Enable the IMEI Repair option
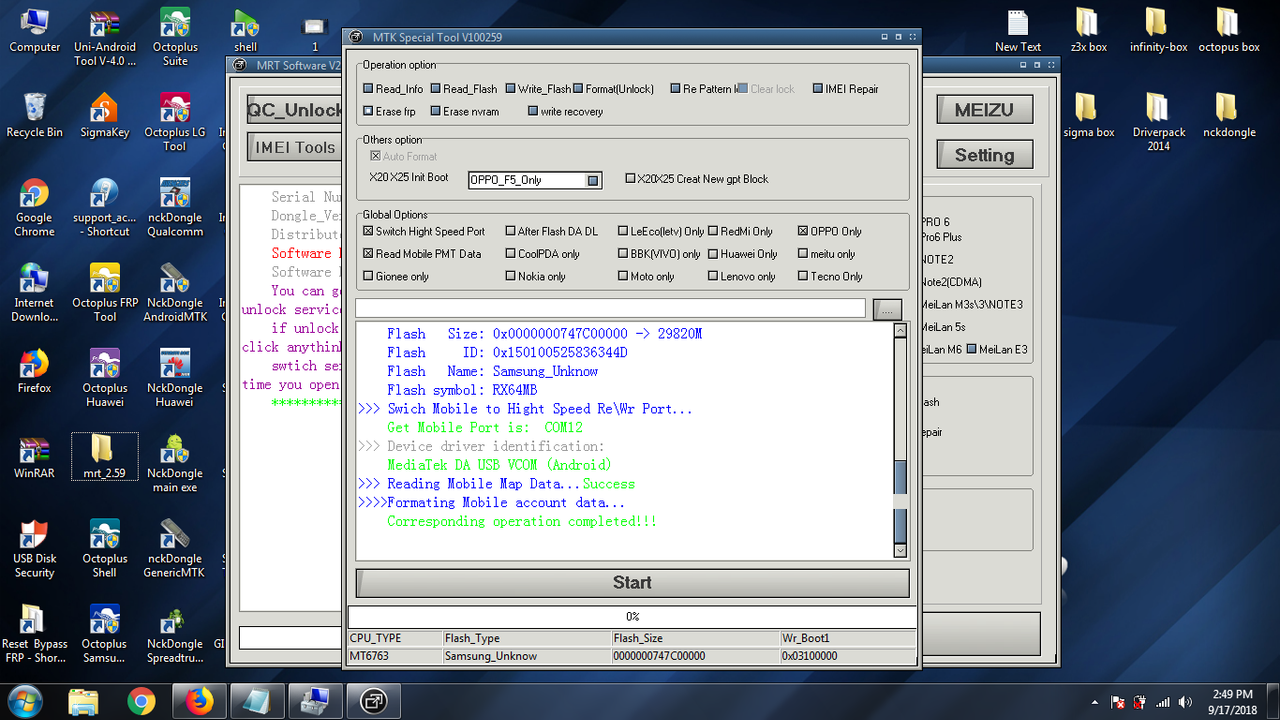 click(818, 89)
